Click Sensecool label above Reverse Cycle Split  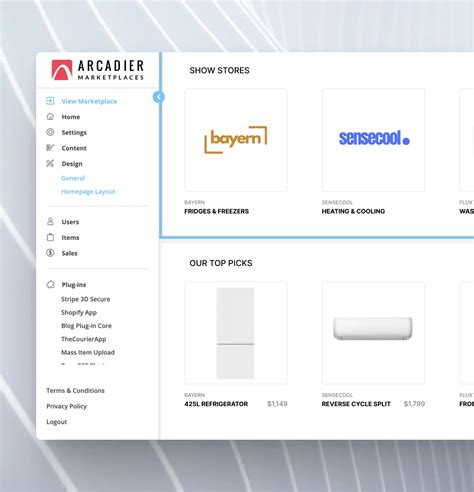tap(337, 395)
